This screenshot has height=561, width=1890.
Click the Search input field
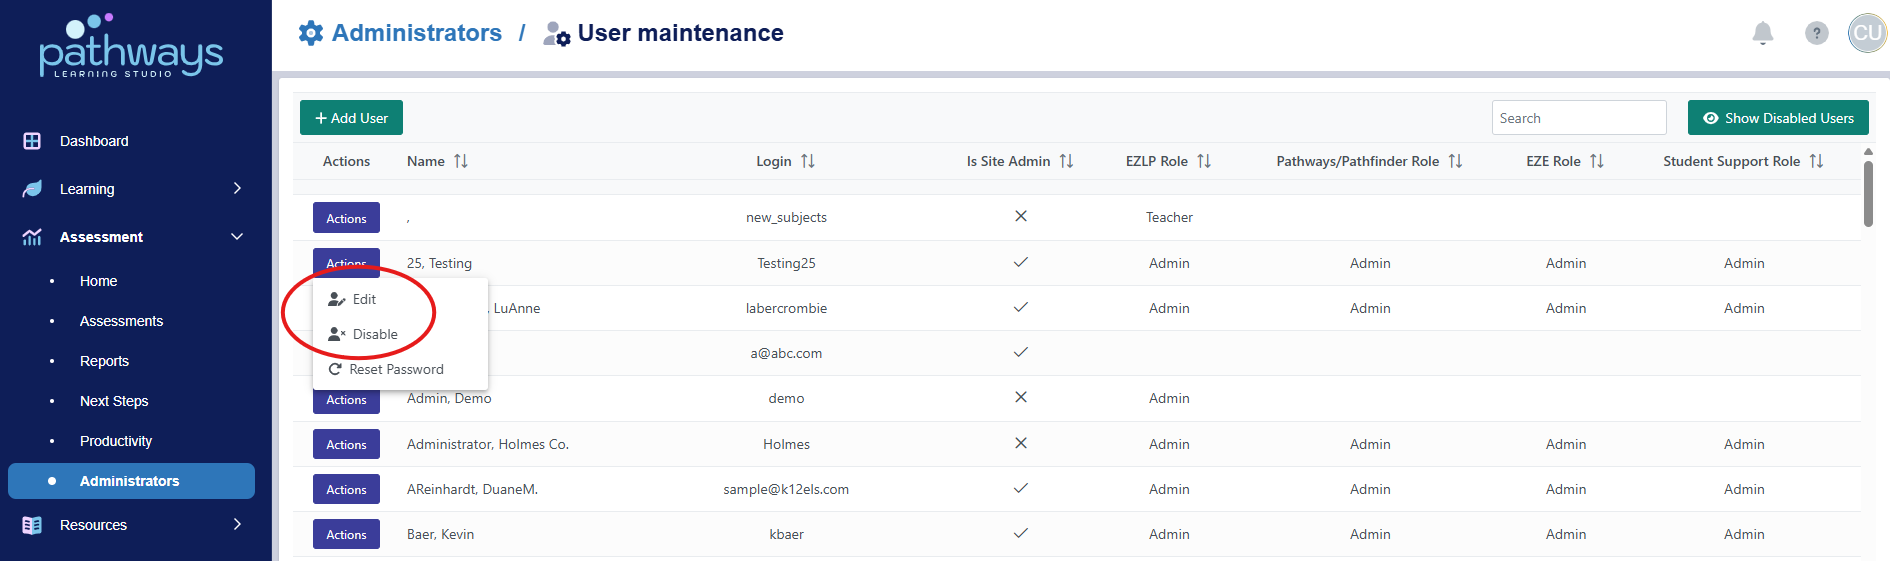1578,118
